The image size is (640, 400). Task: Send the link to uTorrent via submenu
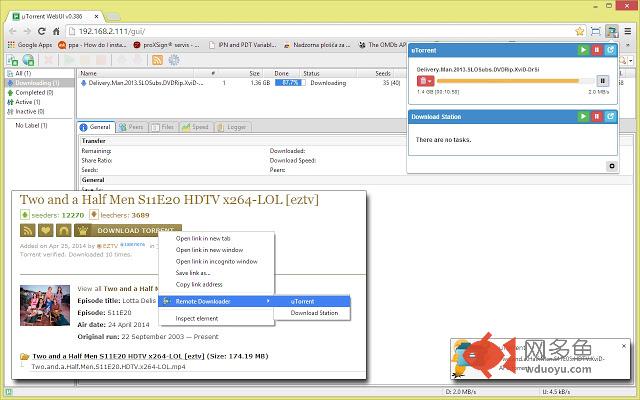click(x=312, y=301)
